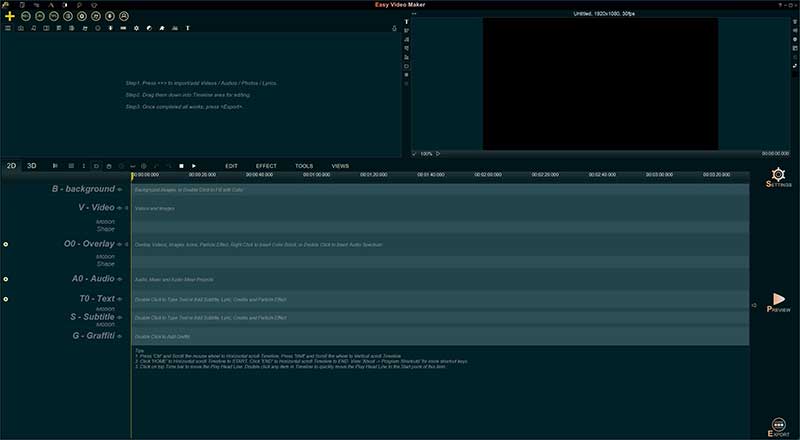Viewport: 800px width, 440px height.
Task: Click the yellow plus import button
Action: [10, 16]
